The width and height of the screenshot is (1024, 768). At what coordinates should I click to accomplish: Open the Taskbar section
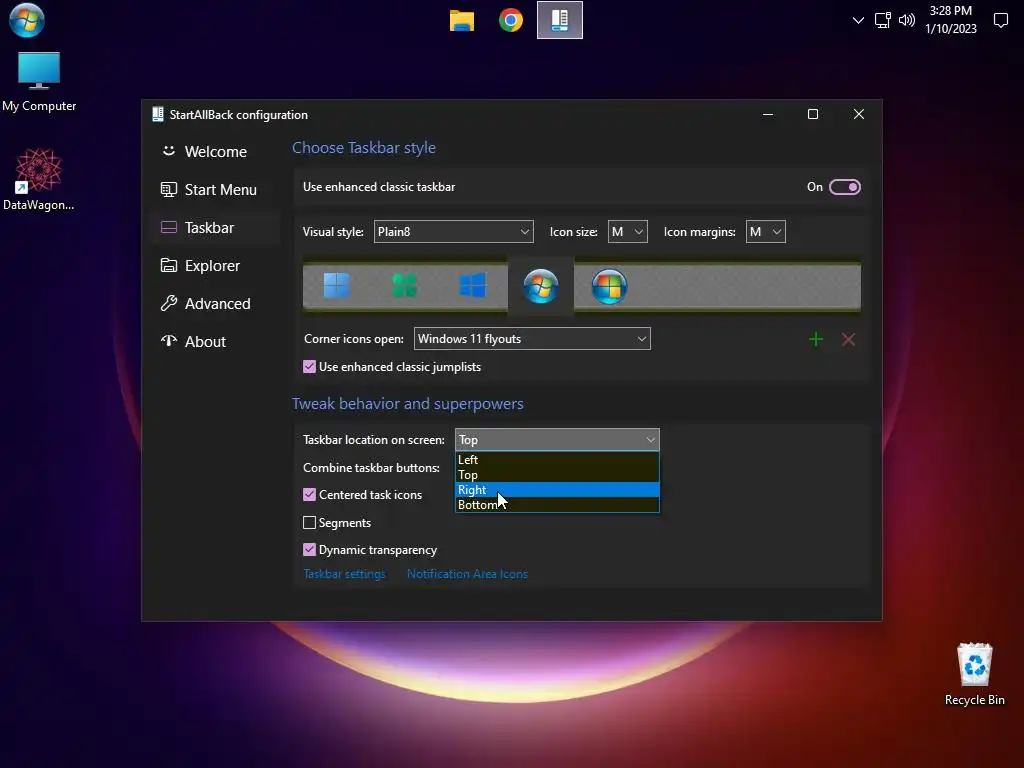pyautogui.click(x=215, y=227)
